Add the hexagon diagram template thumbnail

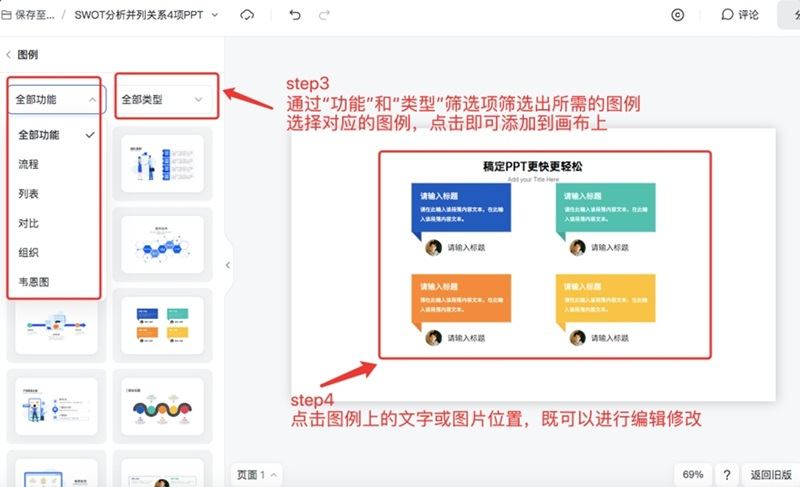162,244
